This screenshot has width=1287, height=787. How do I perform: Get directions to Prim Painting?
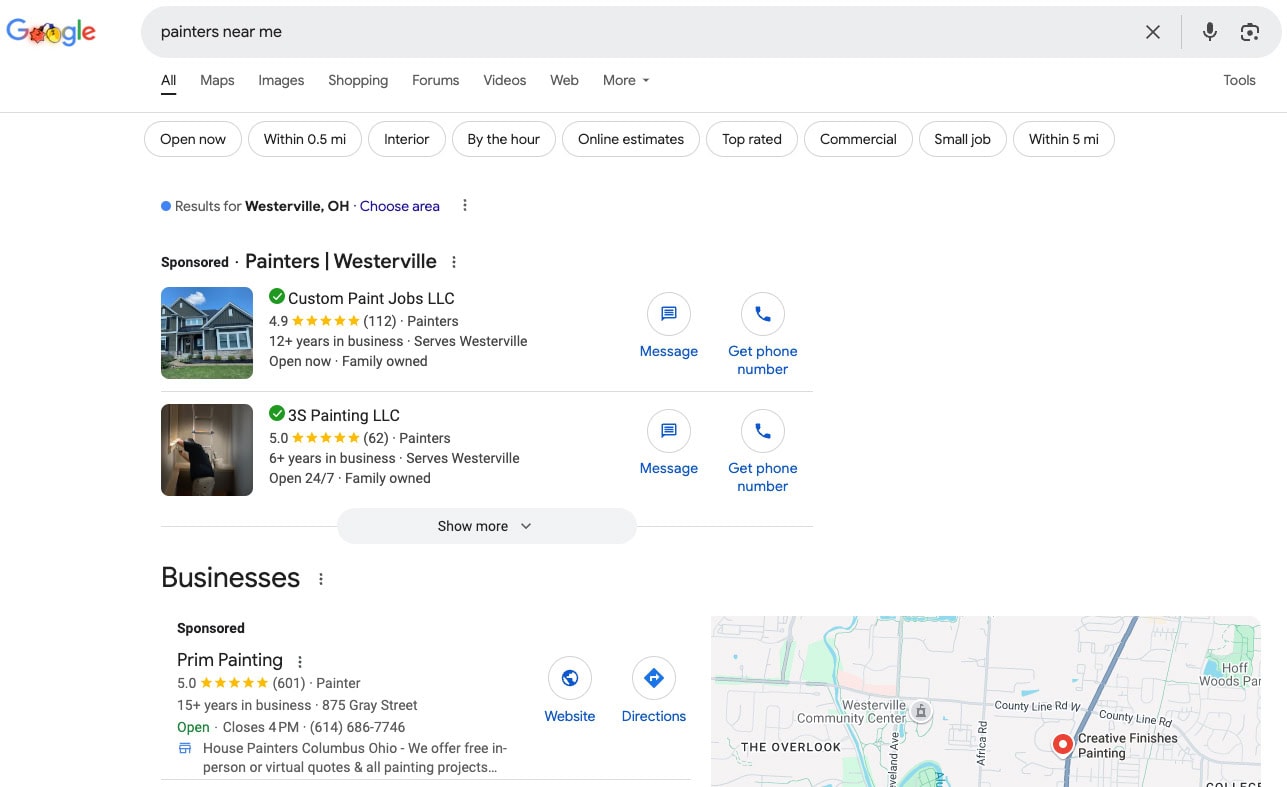653,677
